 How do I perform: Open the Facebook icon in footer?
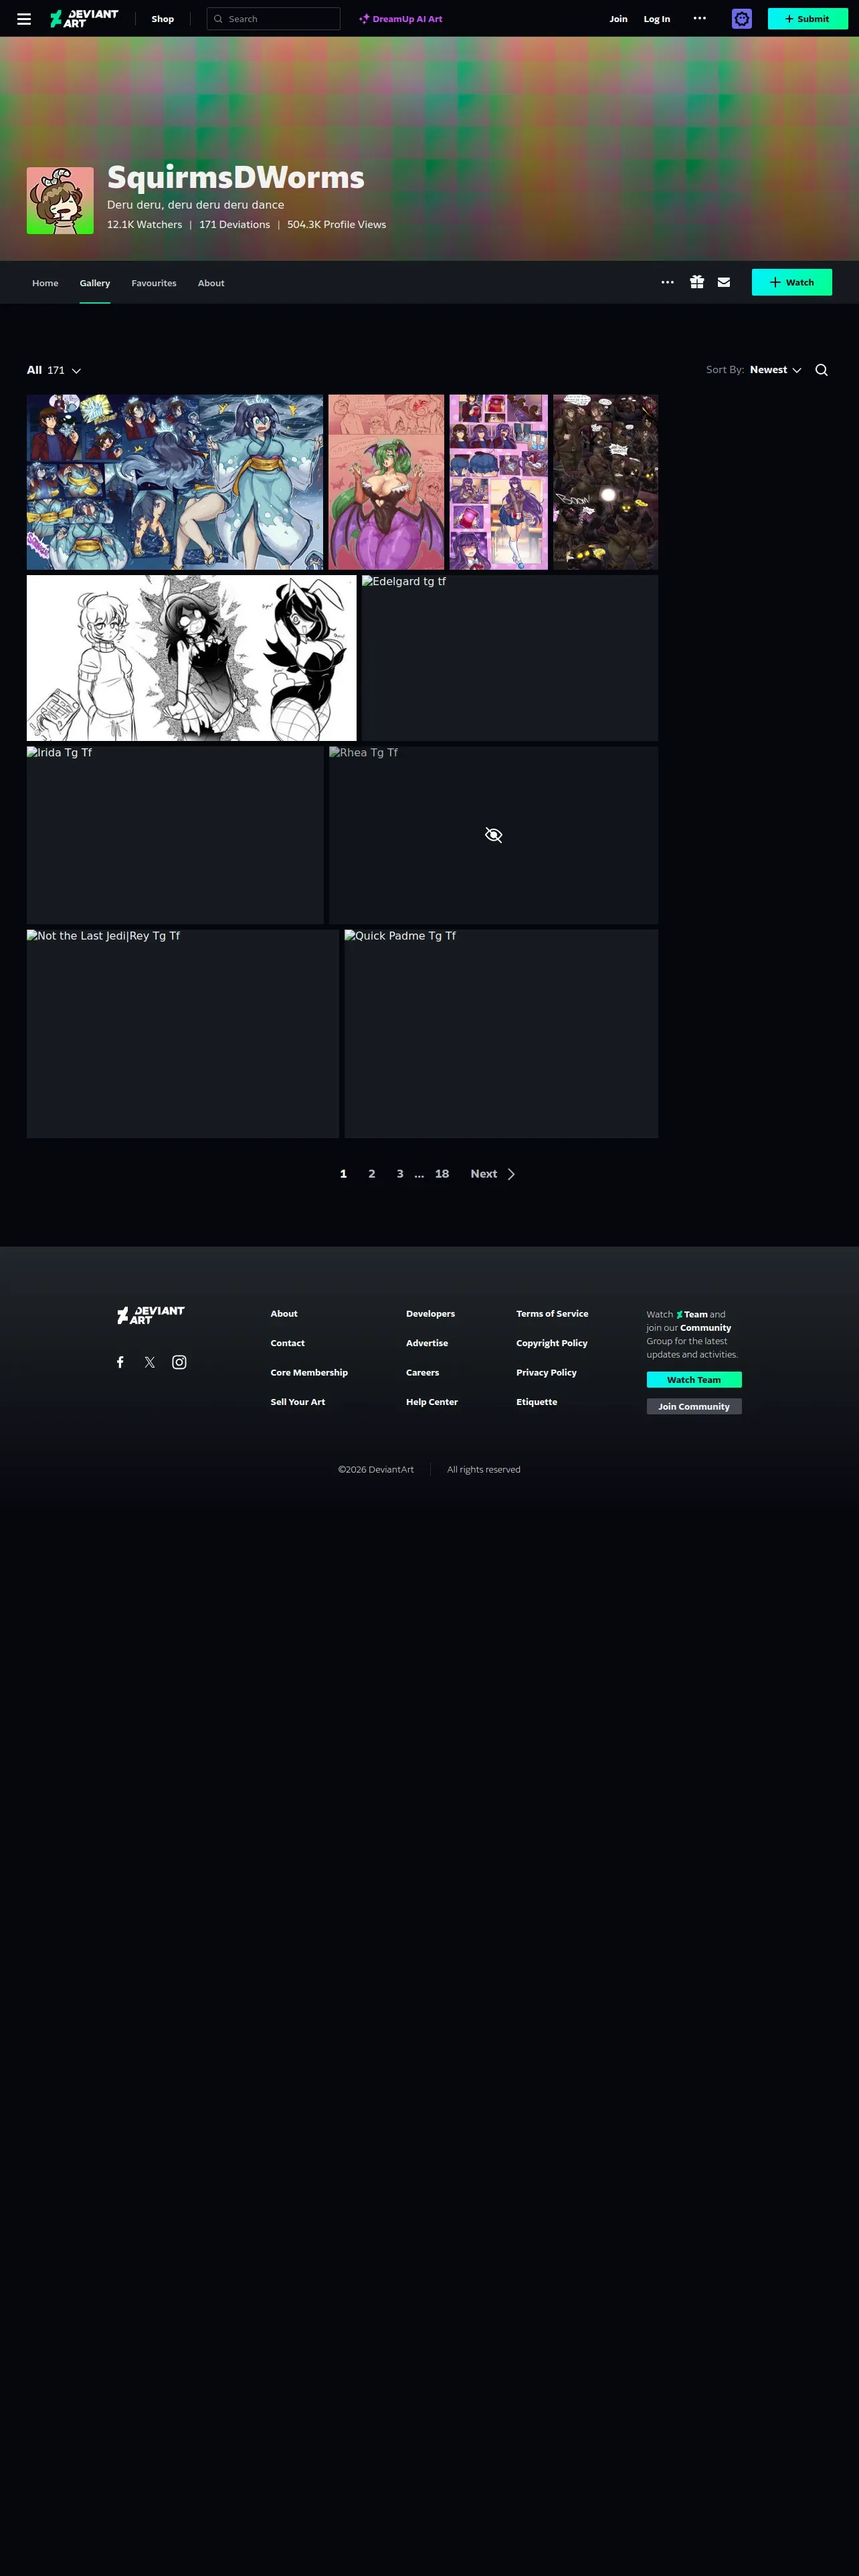[120, 1362]
